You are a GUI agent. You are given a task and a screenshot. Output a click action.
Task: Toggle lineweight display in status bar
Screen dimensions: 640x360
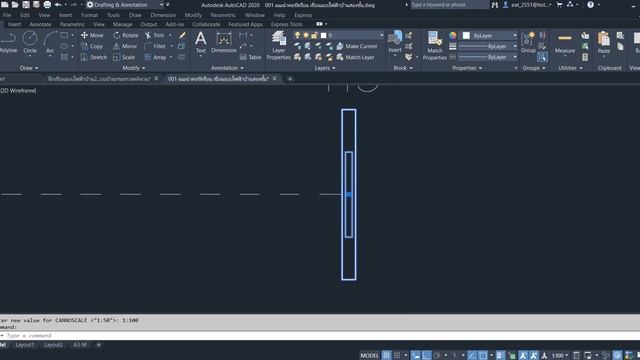click(x=500, y=356)
